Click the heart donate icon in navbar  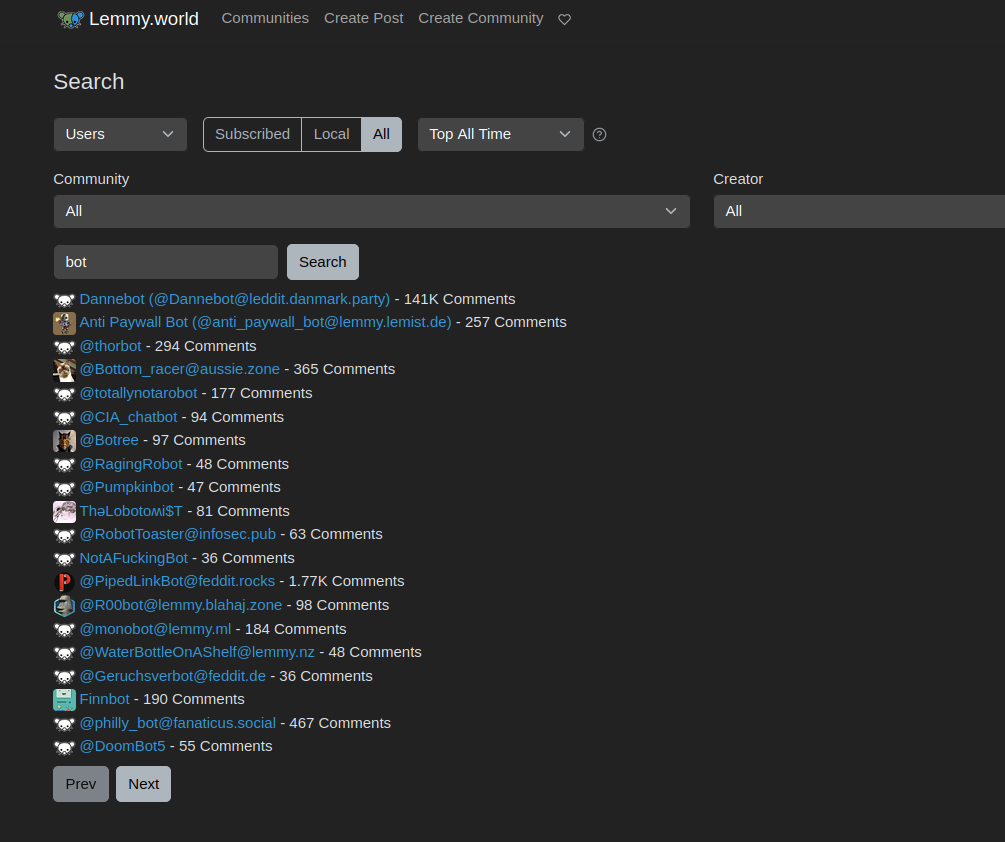(564, 19)
